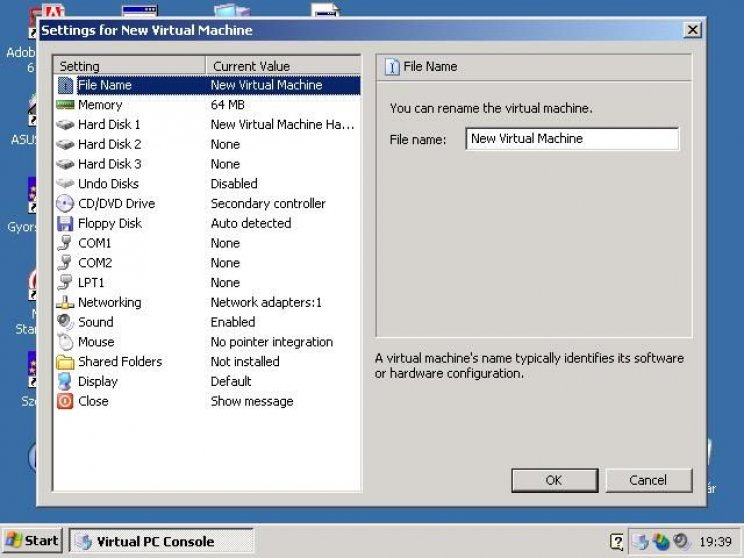744x558 pixels.
Task: Select the Shared Folders setting
Action: [x=207, y=362]
